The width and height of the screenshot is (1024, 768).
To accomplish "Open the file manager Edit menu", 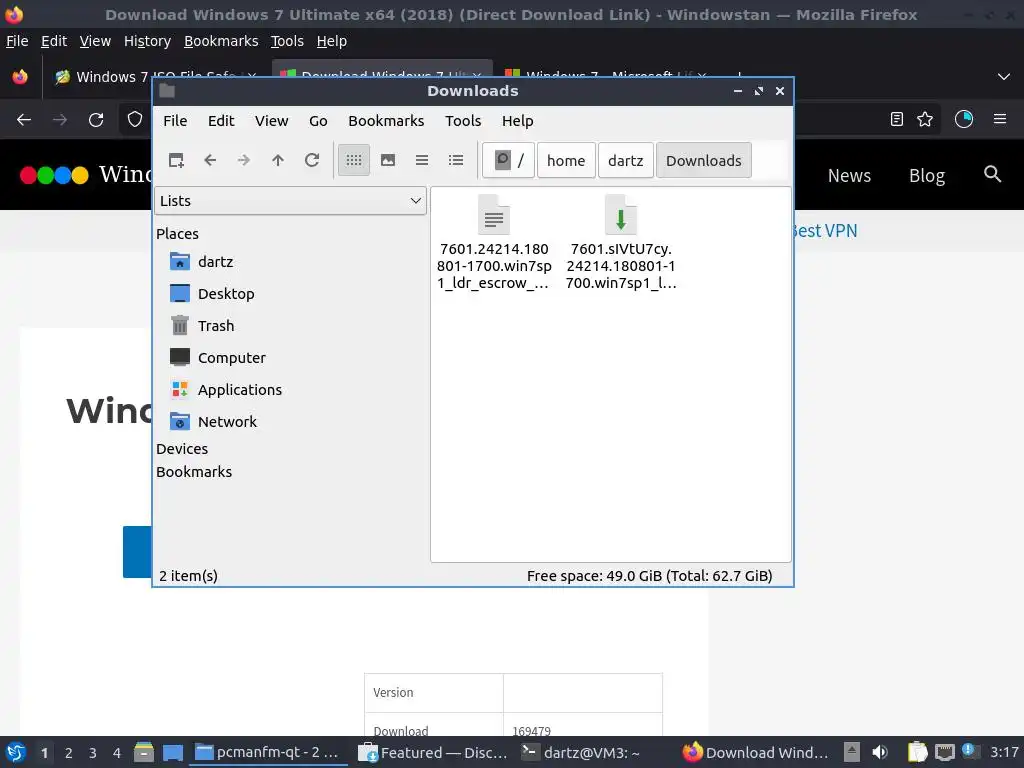I will coord(221,121).
